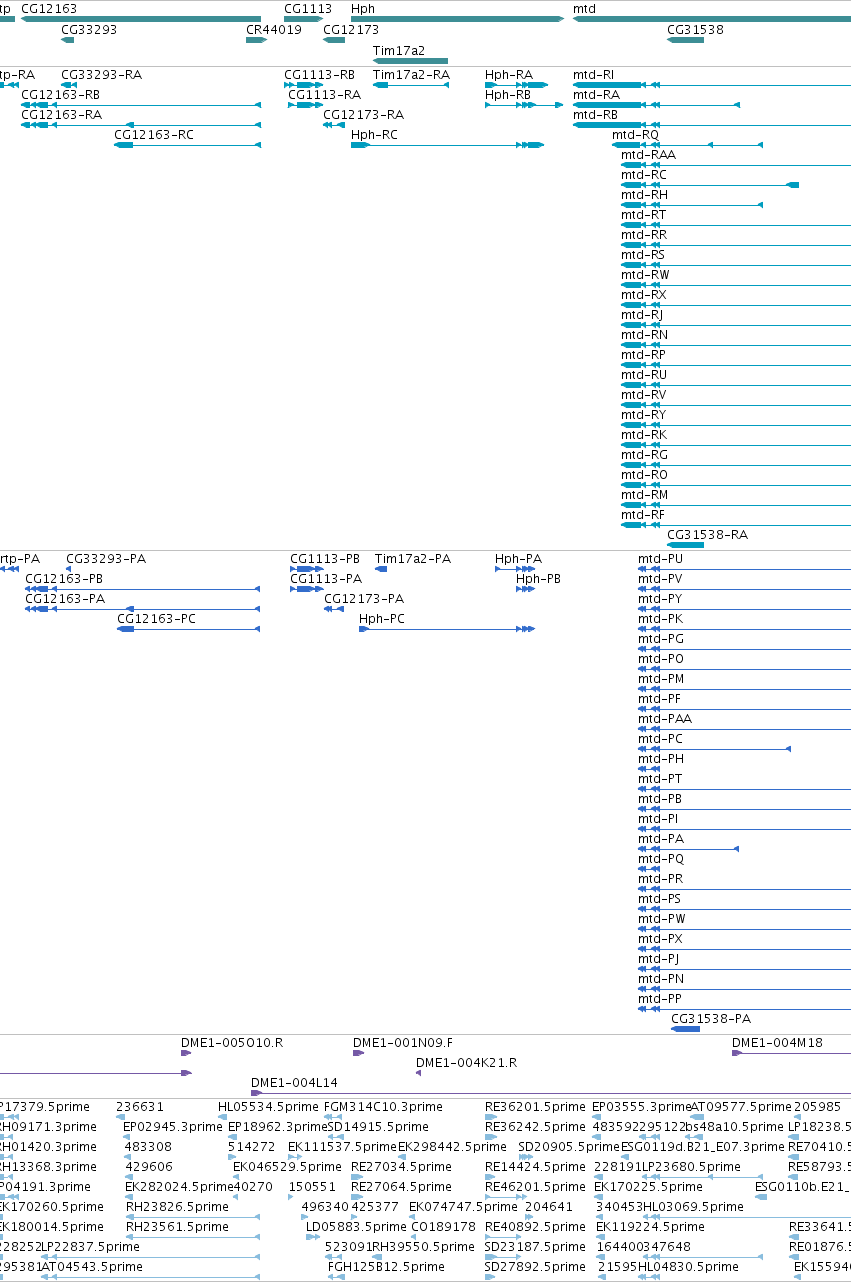Open protein CG1113-PB

pyautogui.click(x=325, y=559)
